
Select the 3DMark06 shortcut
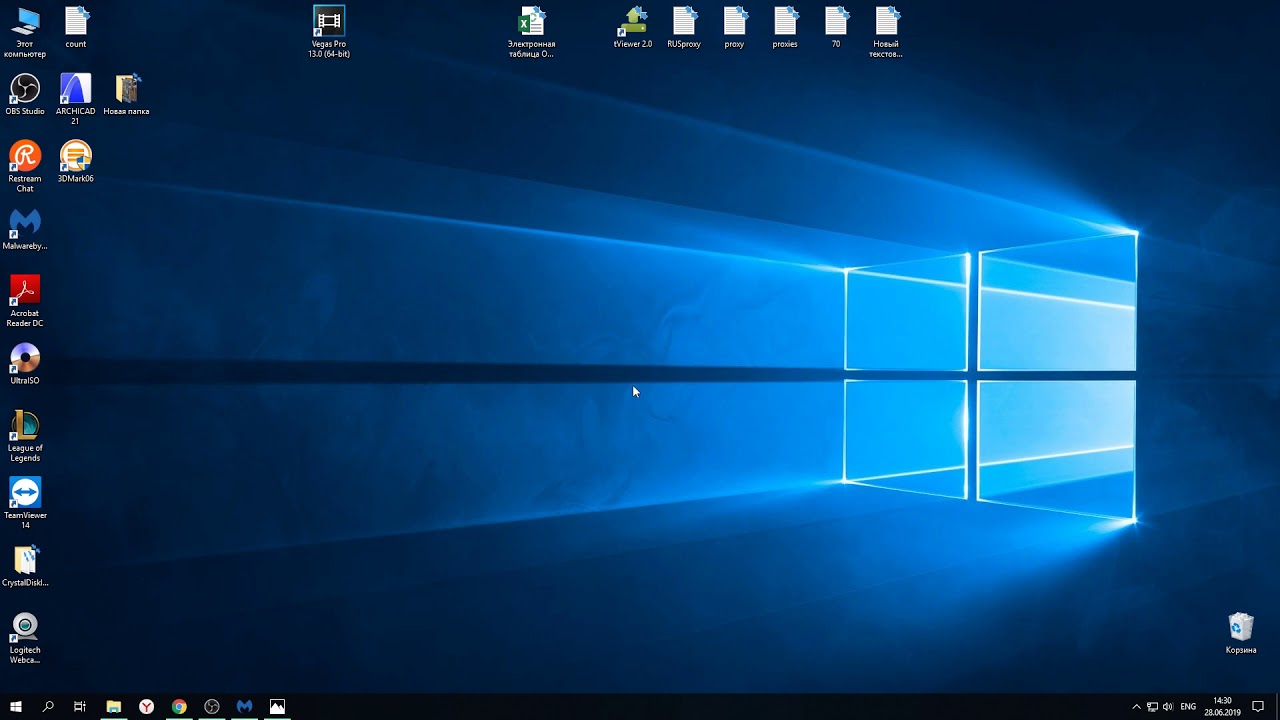(76, 162)
